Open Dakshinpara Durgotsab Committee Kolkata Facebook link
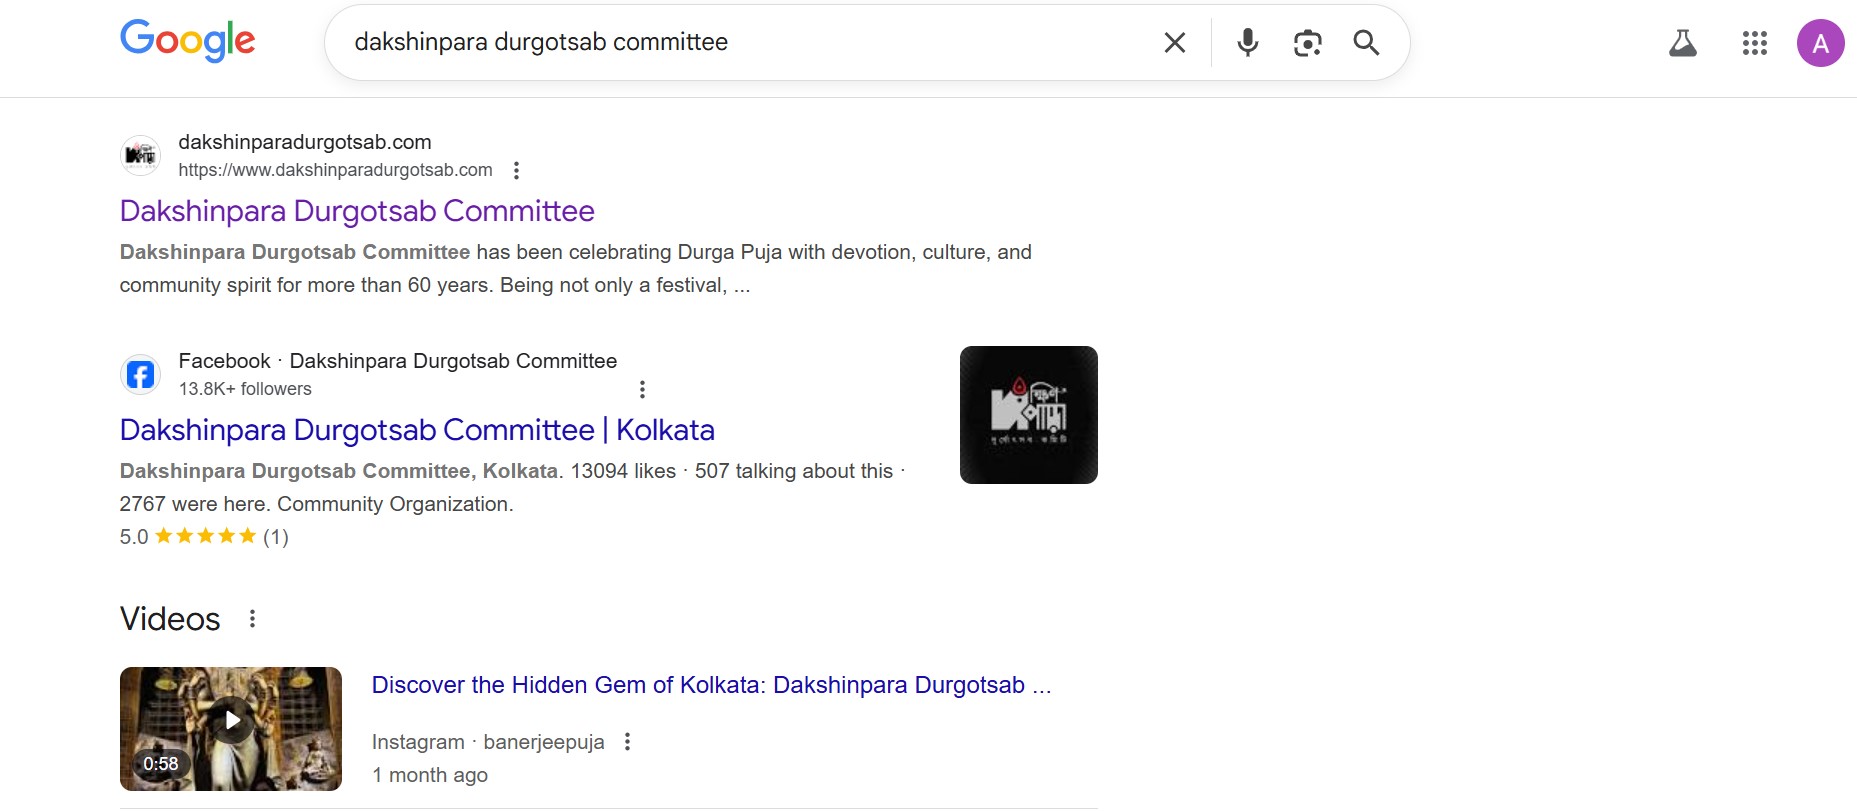This screenshot has height=811, width=1857. (x=417, y=430)
